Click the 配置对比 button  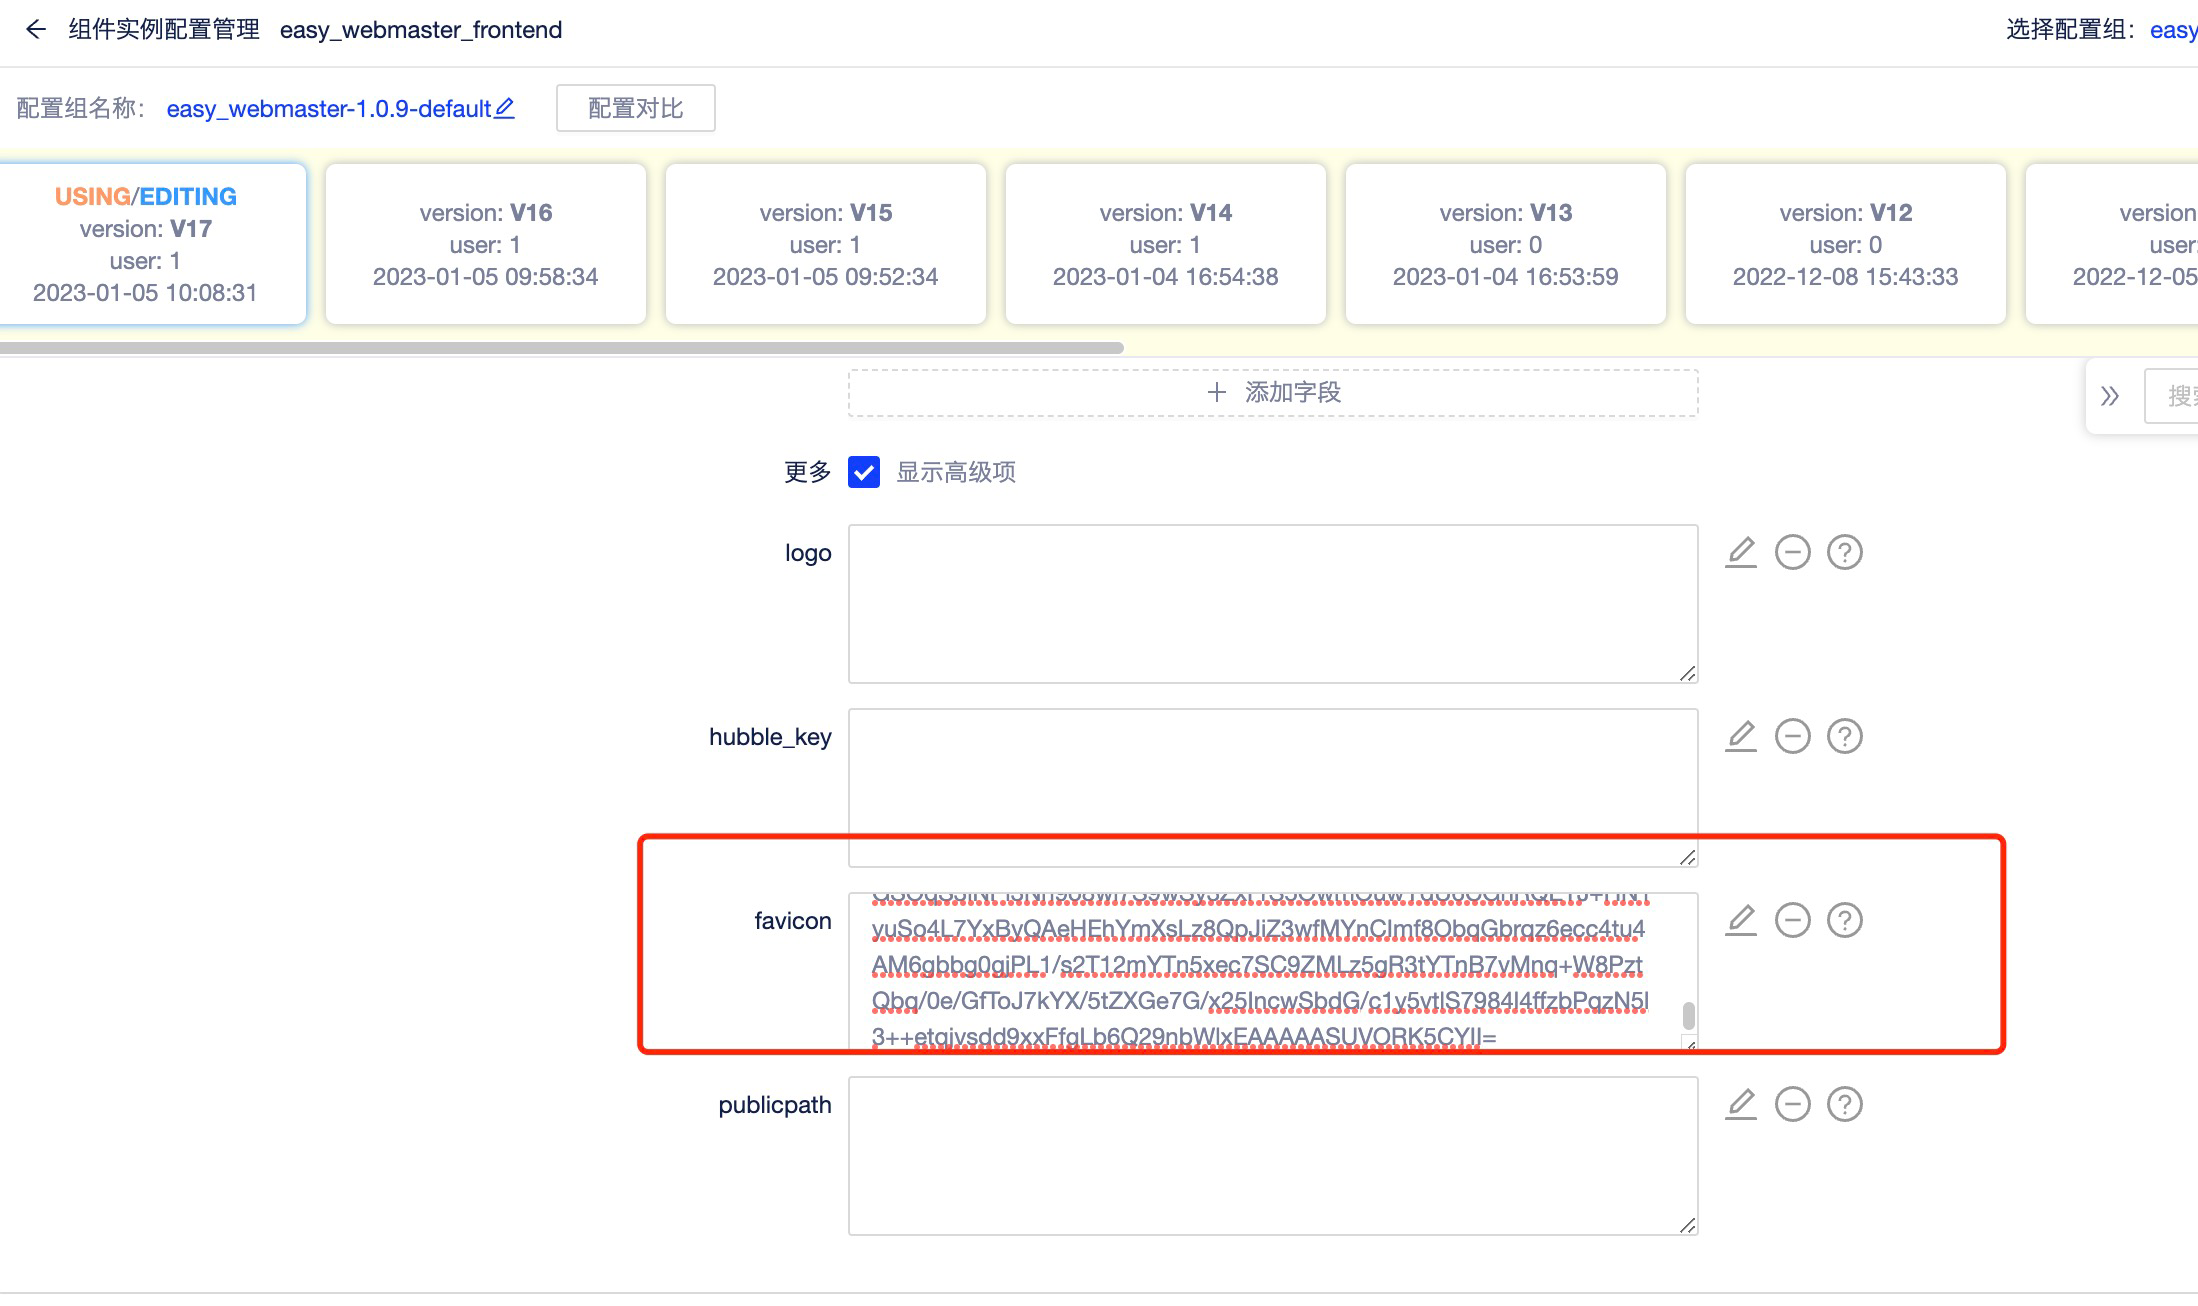[634, 107]
